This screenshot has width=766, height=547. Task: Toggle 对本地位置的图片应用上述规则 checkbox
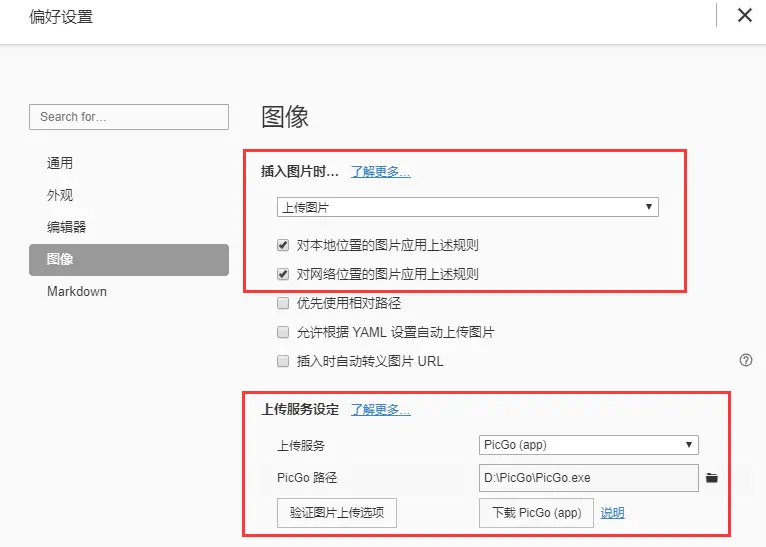point(283,245)
